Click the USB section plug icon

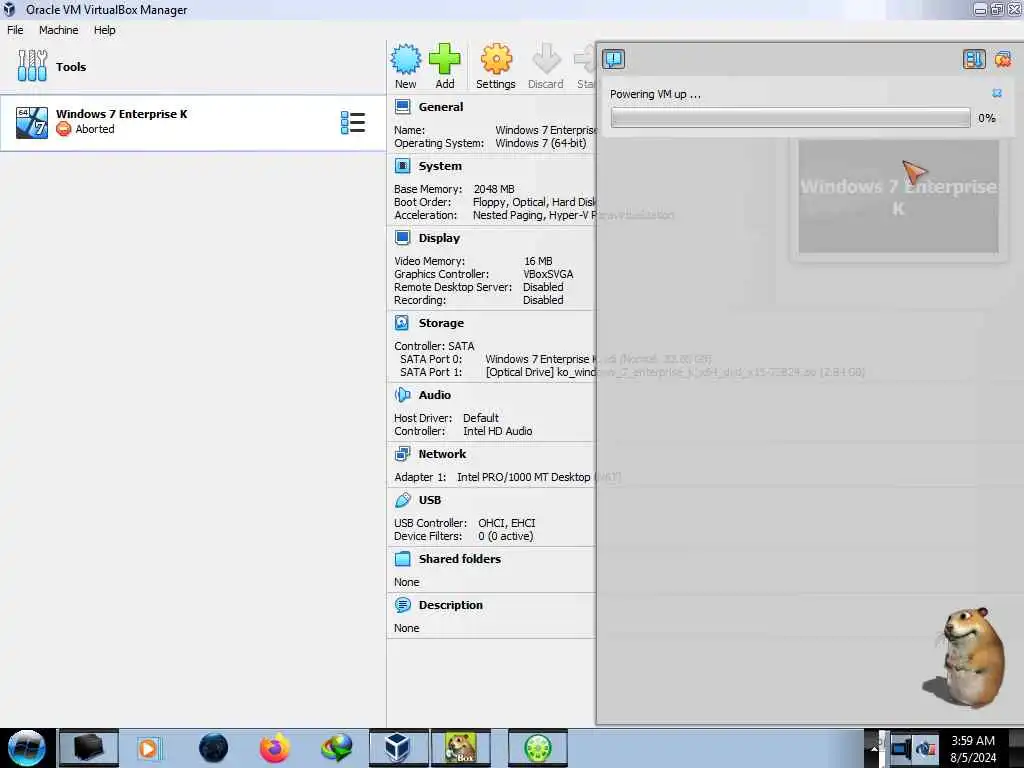[x=402, y=500]
